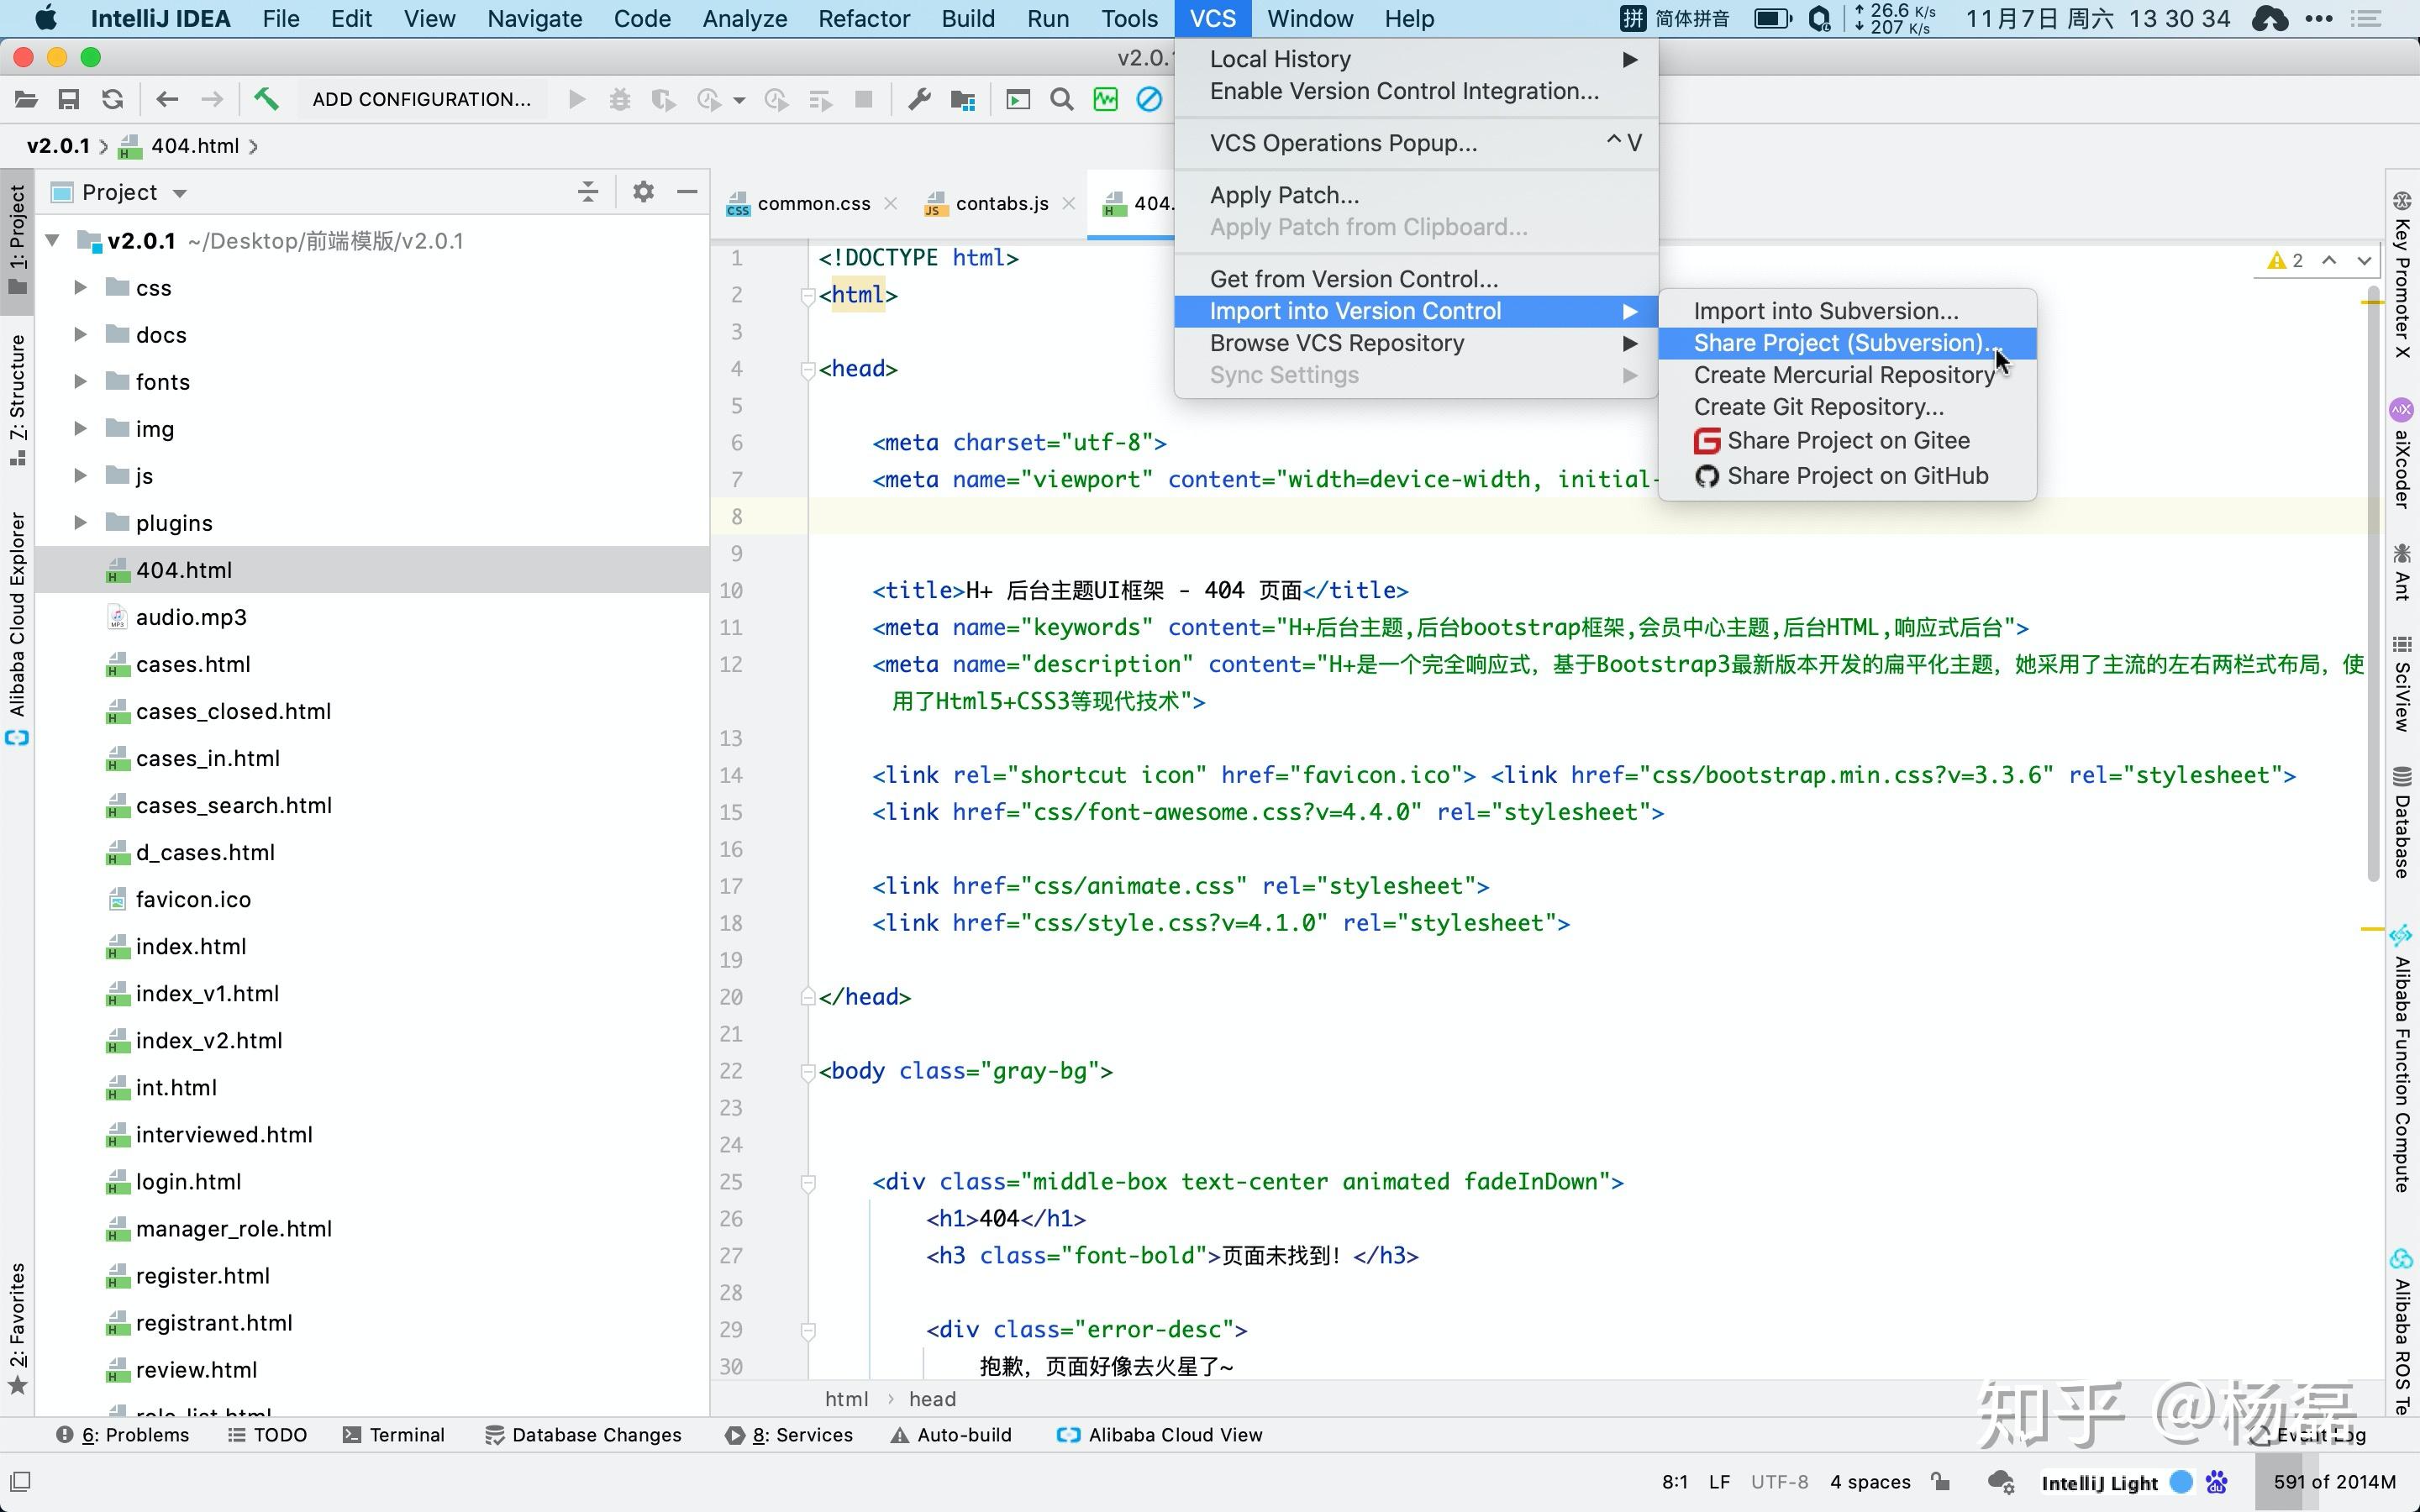Open the Build menu
The image size is (2420, 1512).
(967, 19)
